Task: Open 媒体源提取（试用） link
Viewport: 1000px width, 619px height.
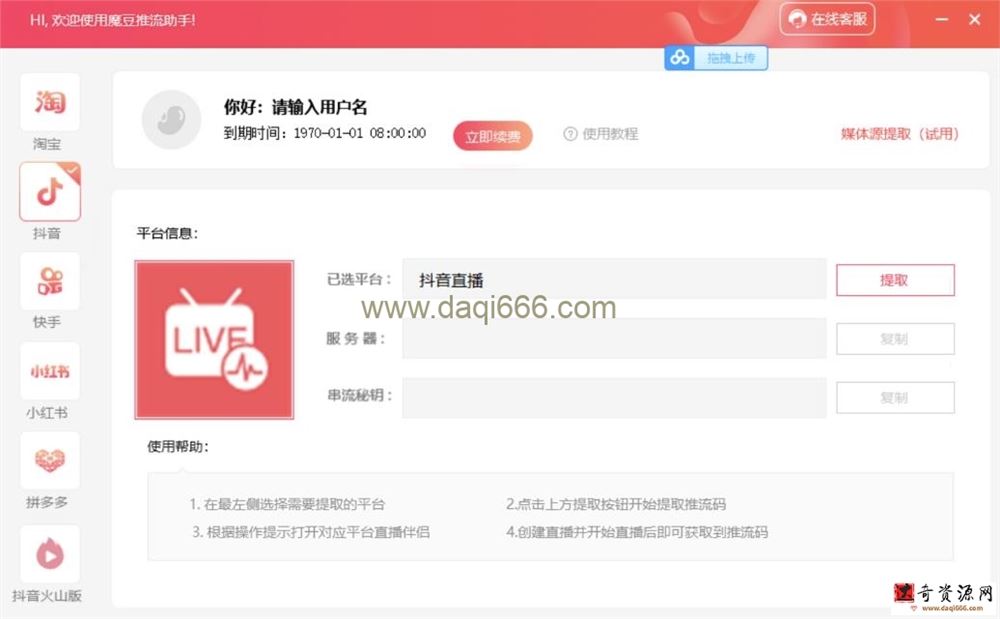Action: coord(899,134)
